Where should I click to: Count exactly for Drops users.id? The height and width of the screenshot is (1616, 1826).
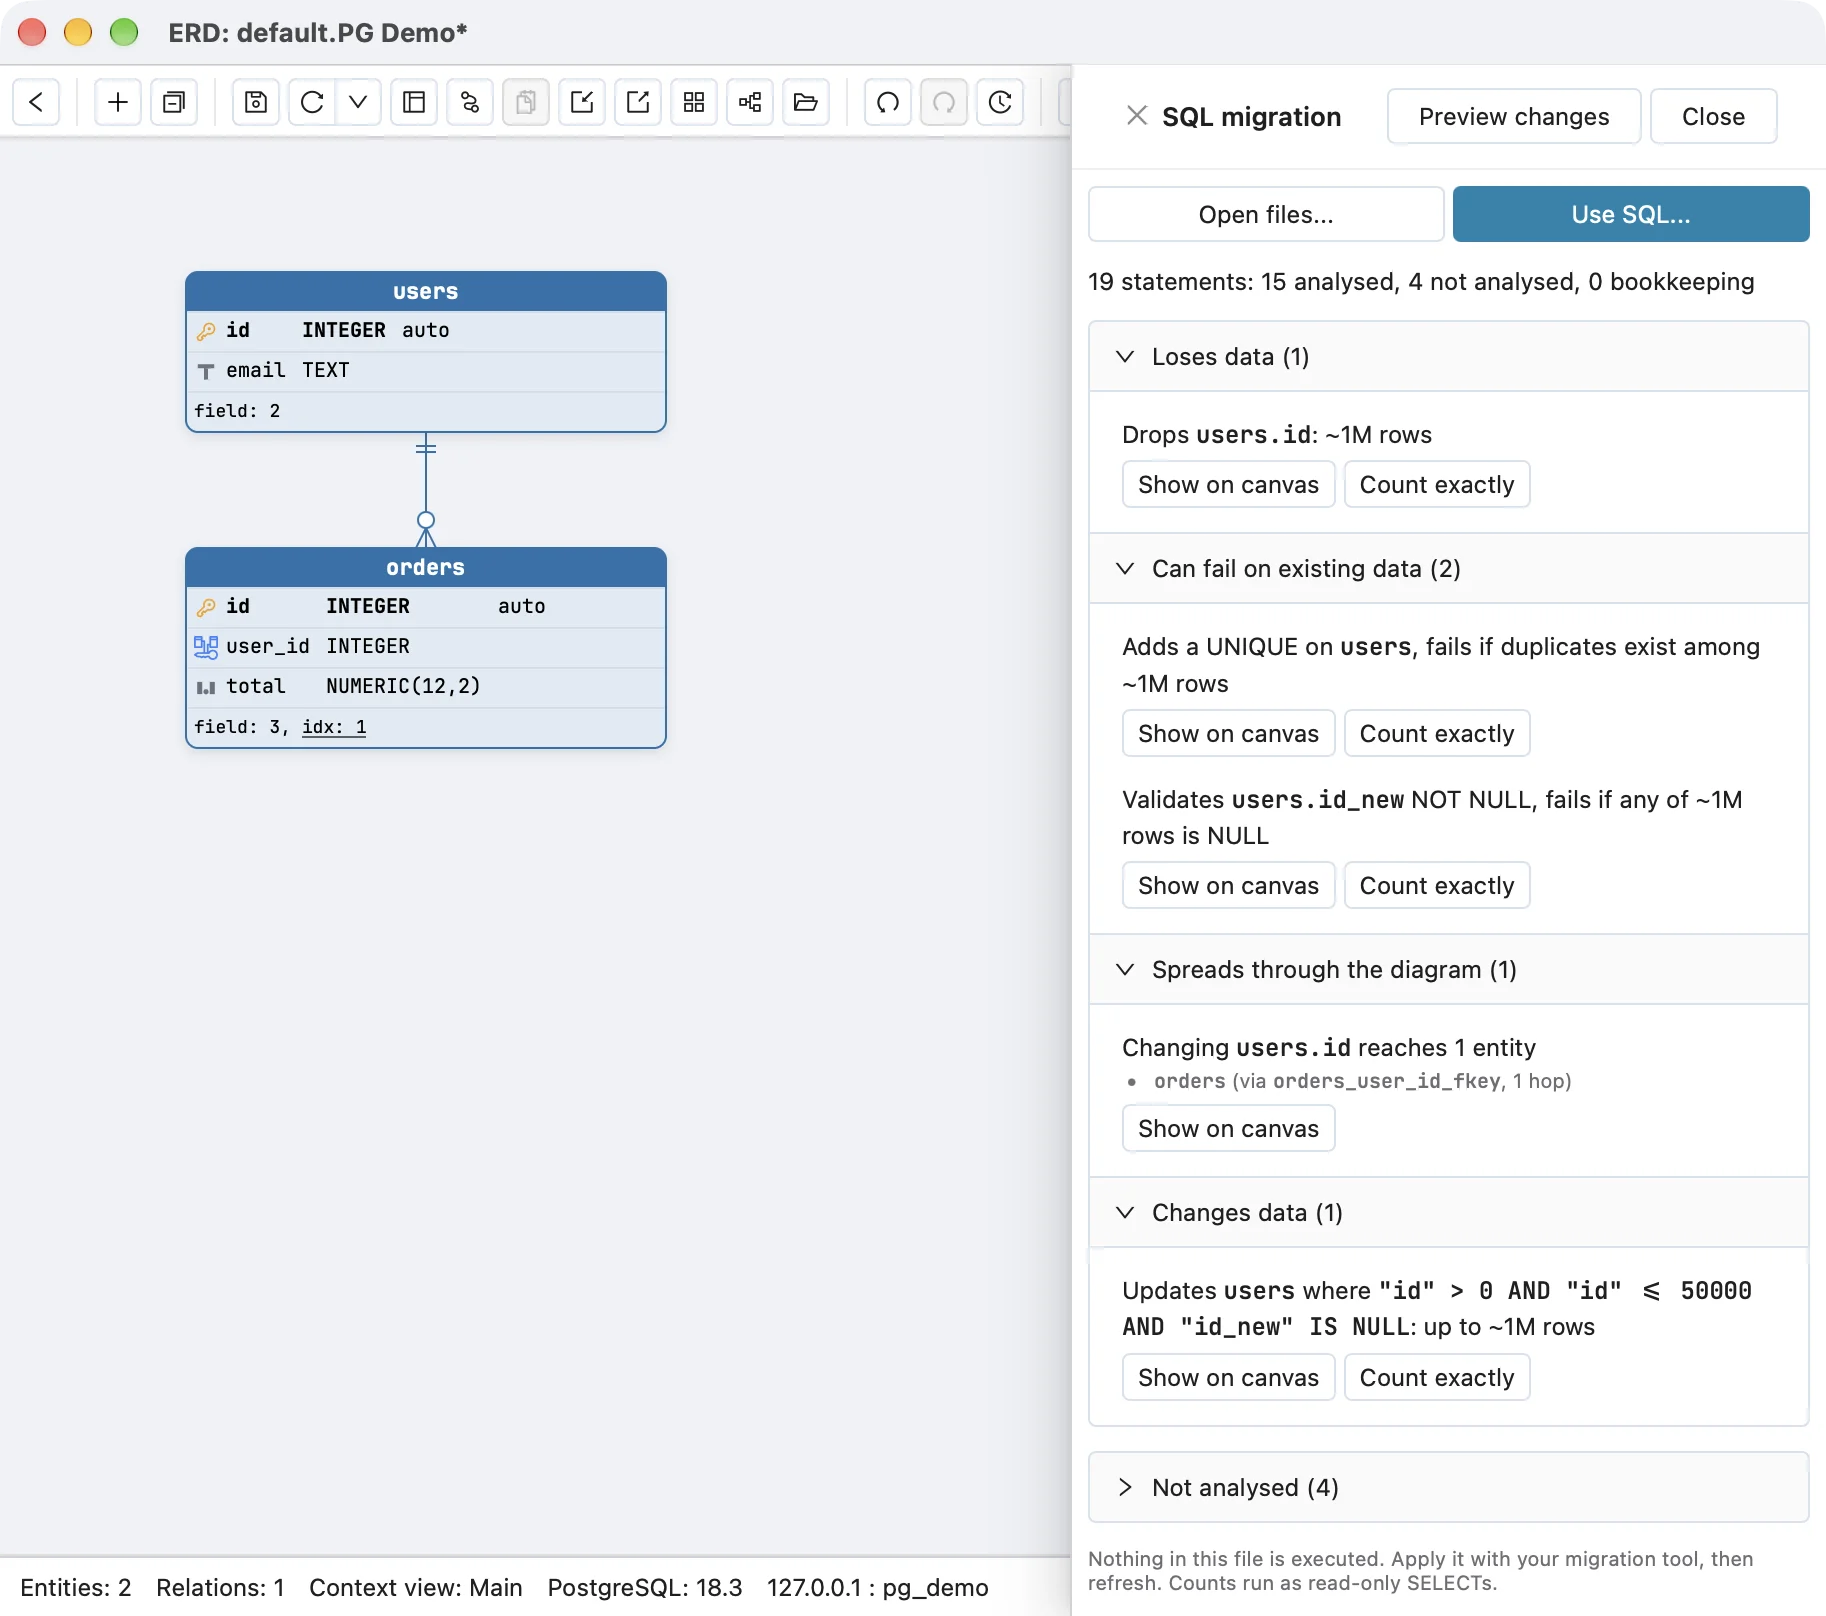pos(1437,485)
